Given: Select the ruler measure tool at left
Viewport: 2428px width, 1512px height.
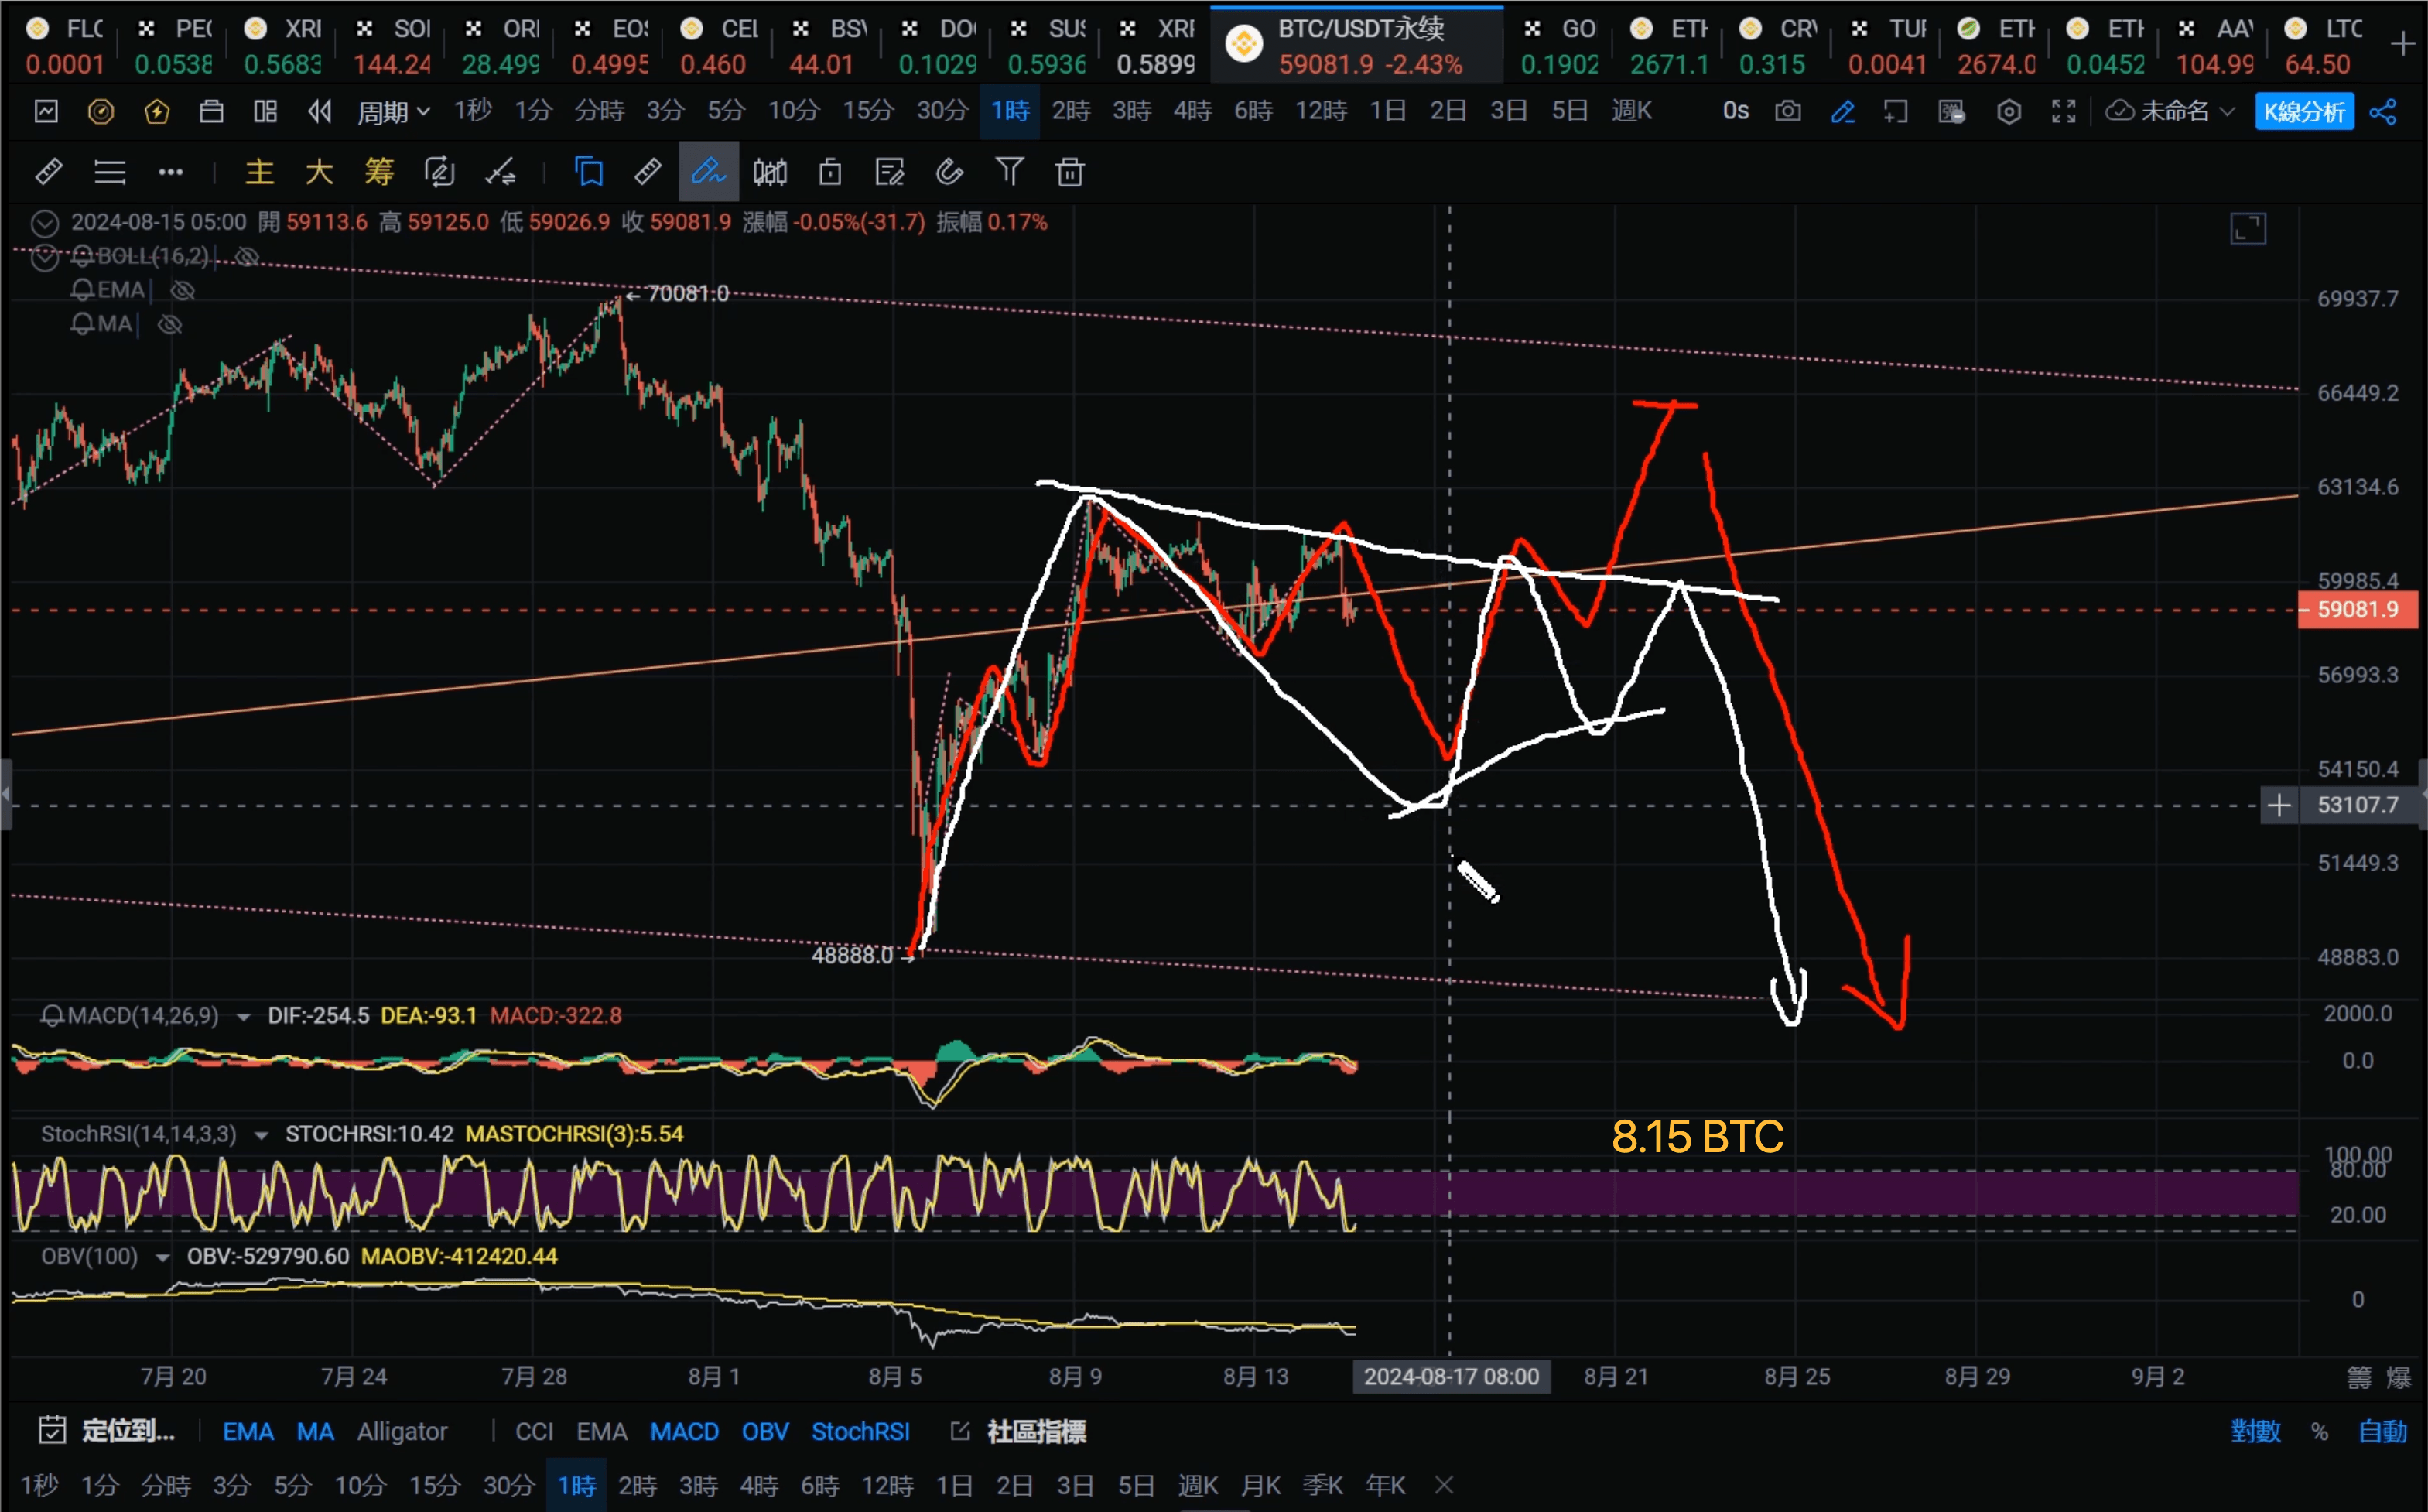Looking at the screenshot, I should pyautogui.click(x=49, y=172).
